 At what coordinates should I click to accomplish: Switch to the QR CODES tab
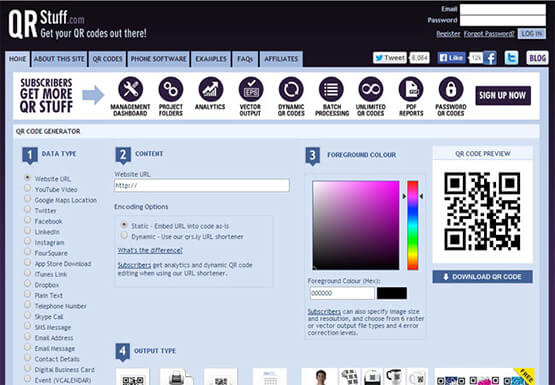[x=107, y=59]
